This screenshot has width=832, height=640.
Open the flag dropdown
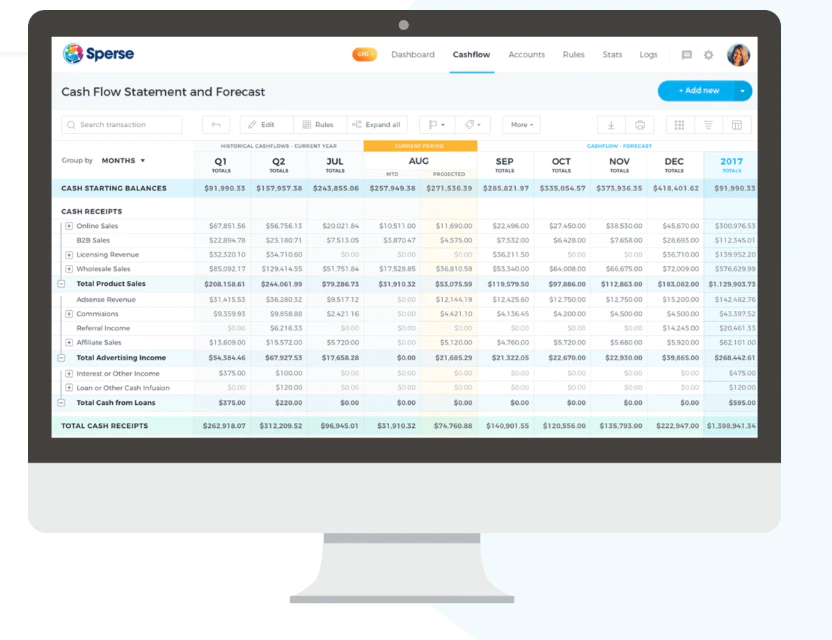pos(436,125)
